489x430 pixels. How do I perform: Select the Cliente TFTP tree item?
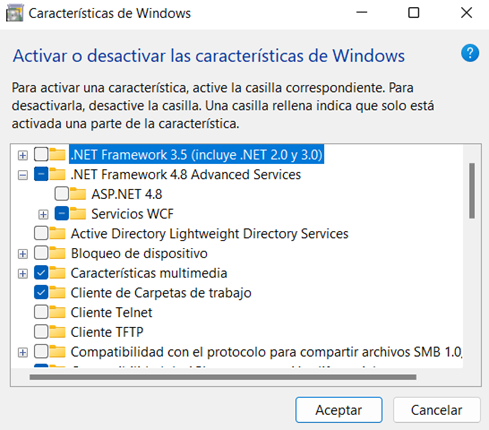(107, 332)
